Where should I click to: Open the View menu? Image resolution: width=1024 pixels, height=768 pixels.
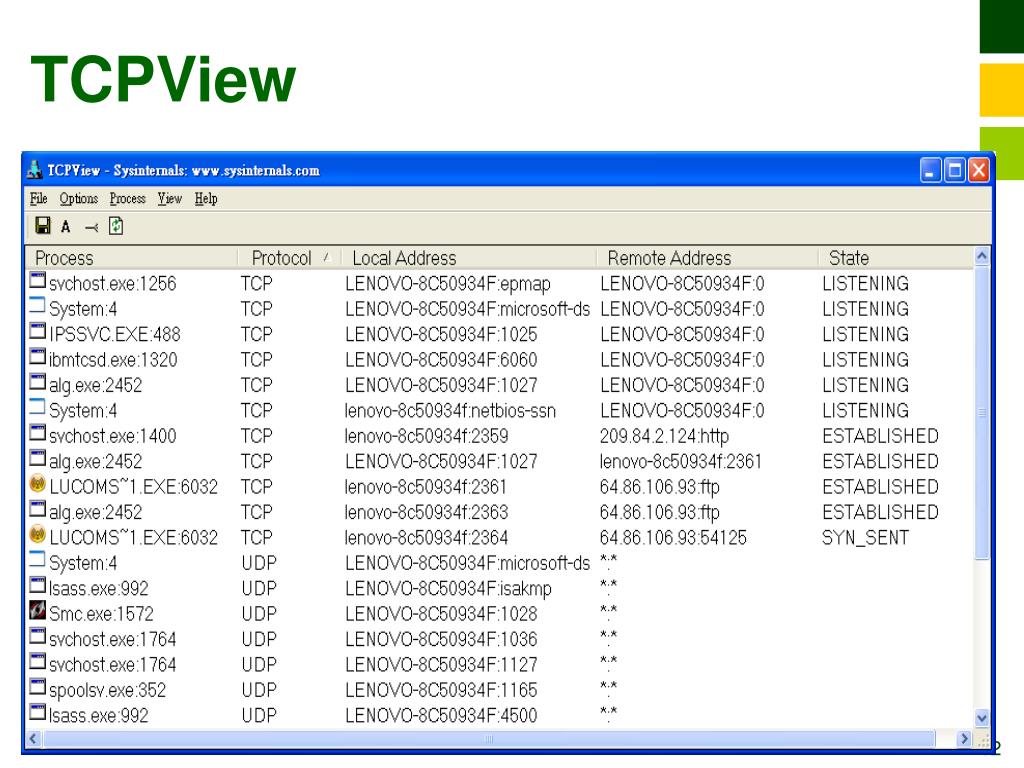[170, 199]
